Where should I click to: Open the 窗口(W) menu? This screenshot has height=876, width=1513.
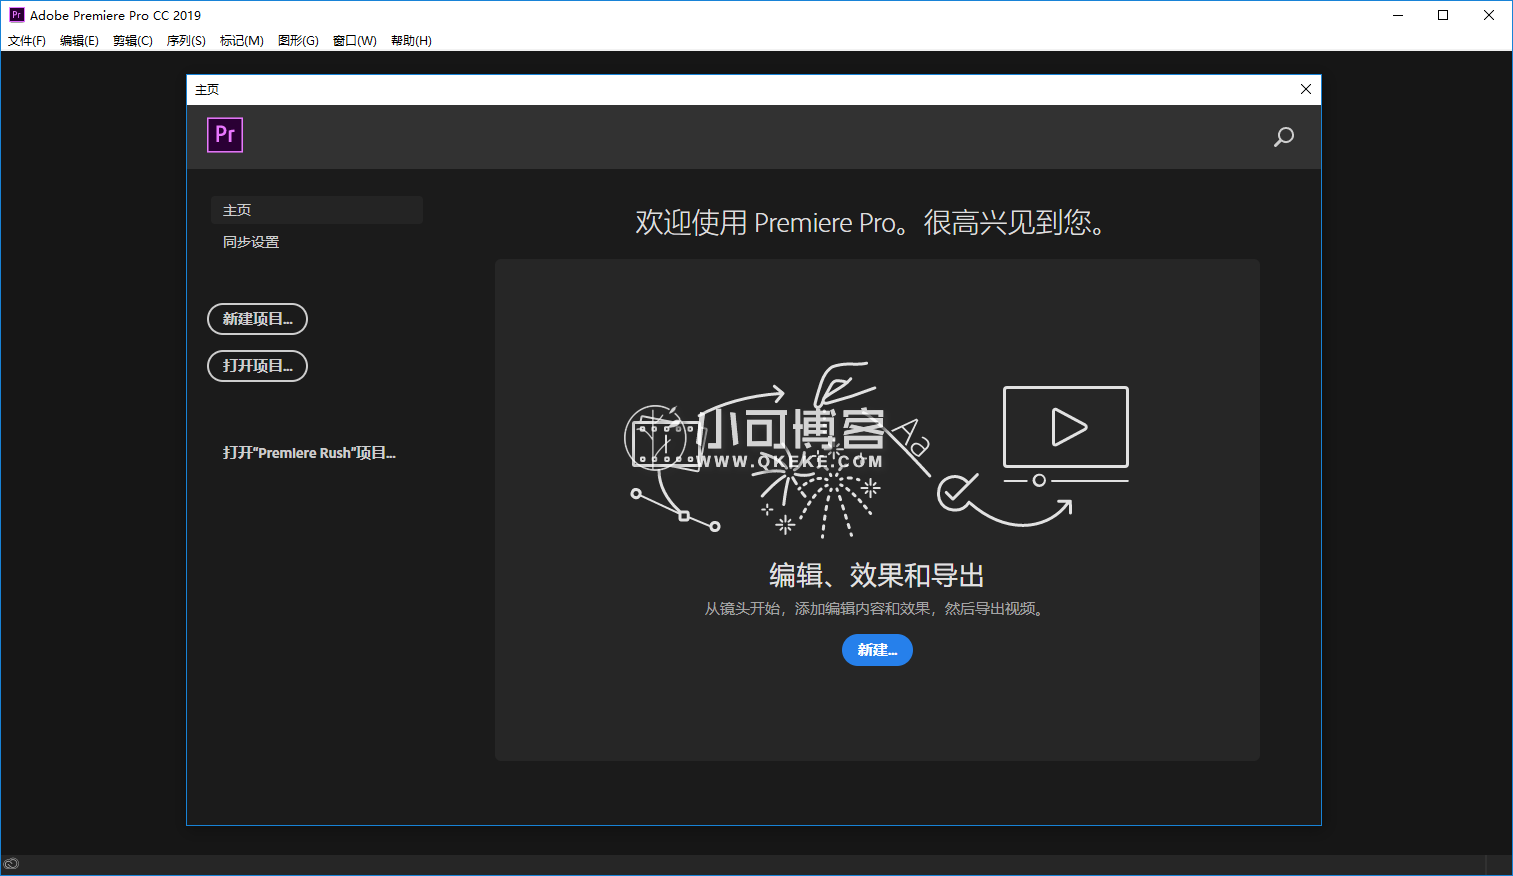pos(355,41)
